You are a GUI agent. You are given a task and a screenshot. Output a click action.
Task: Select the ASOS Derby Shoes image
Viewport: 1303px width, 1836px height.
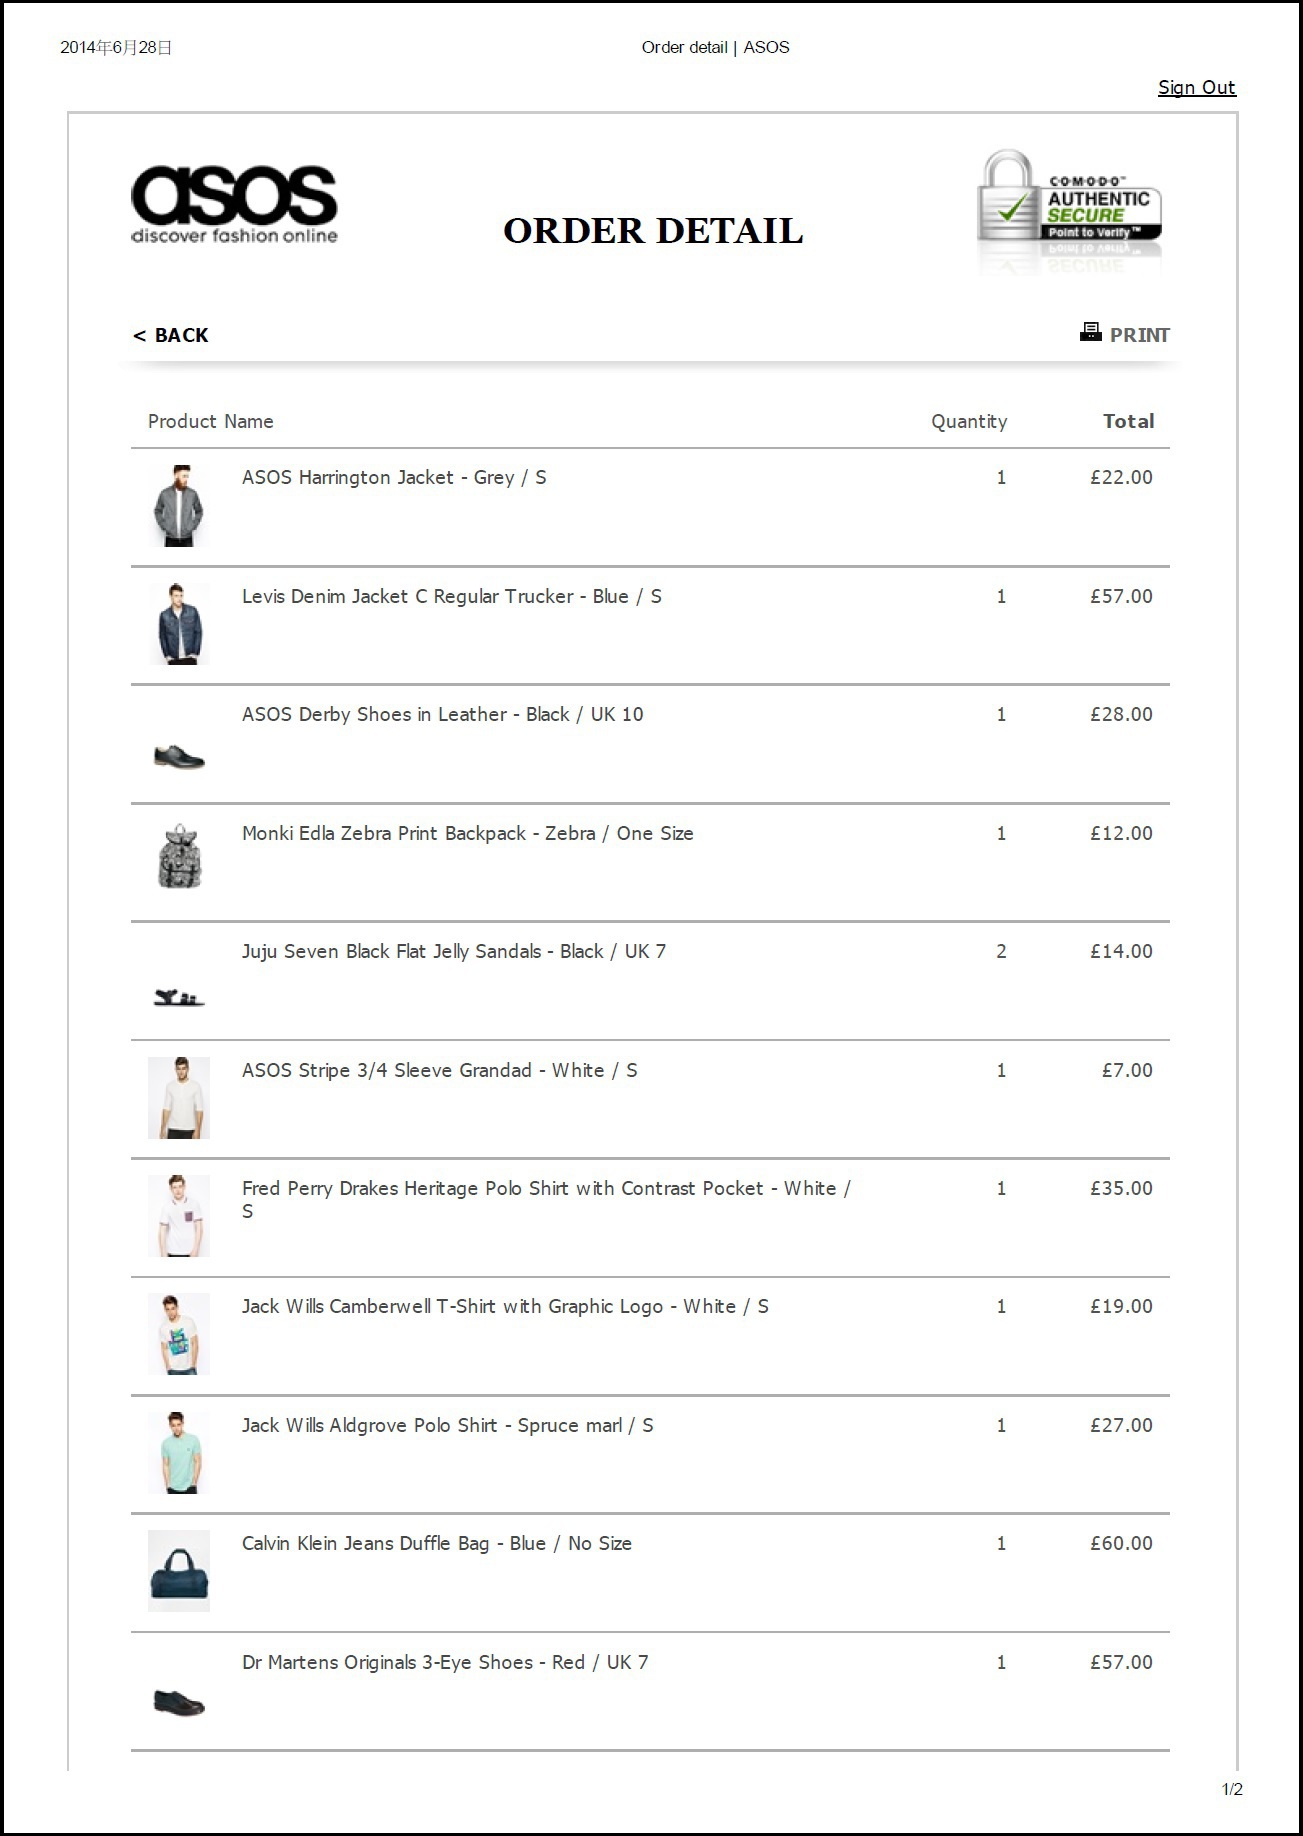click(179, 757)
